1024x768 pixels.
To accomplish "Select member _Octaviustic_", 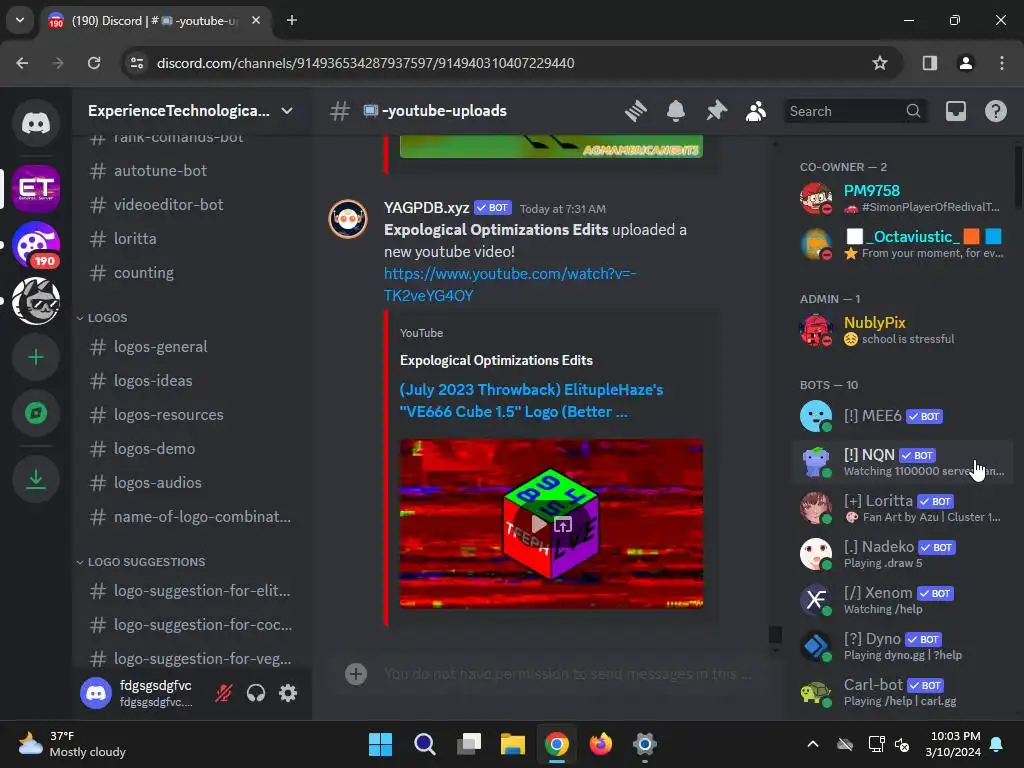I will coord(901,244).
